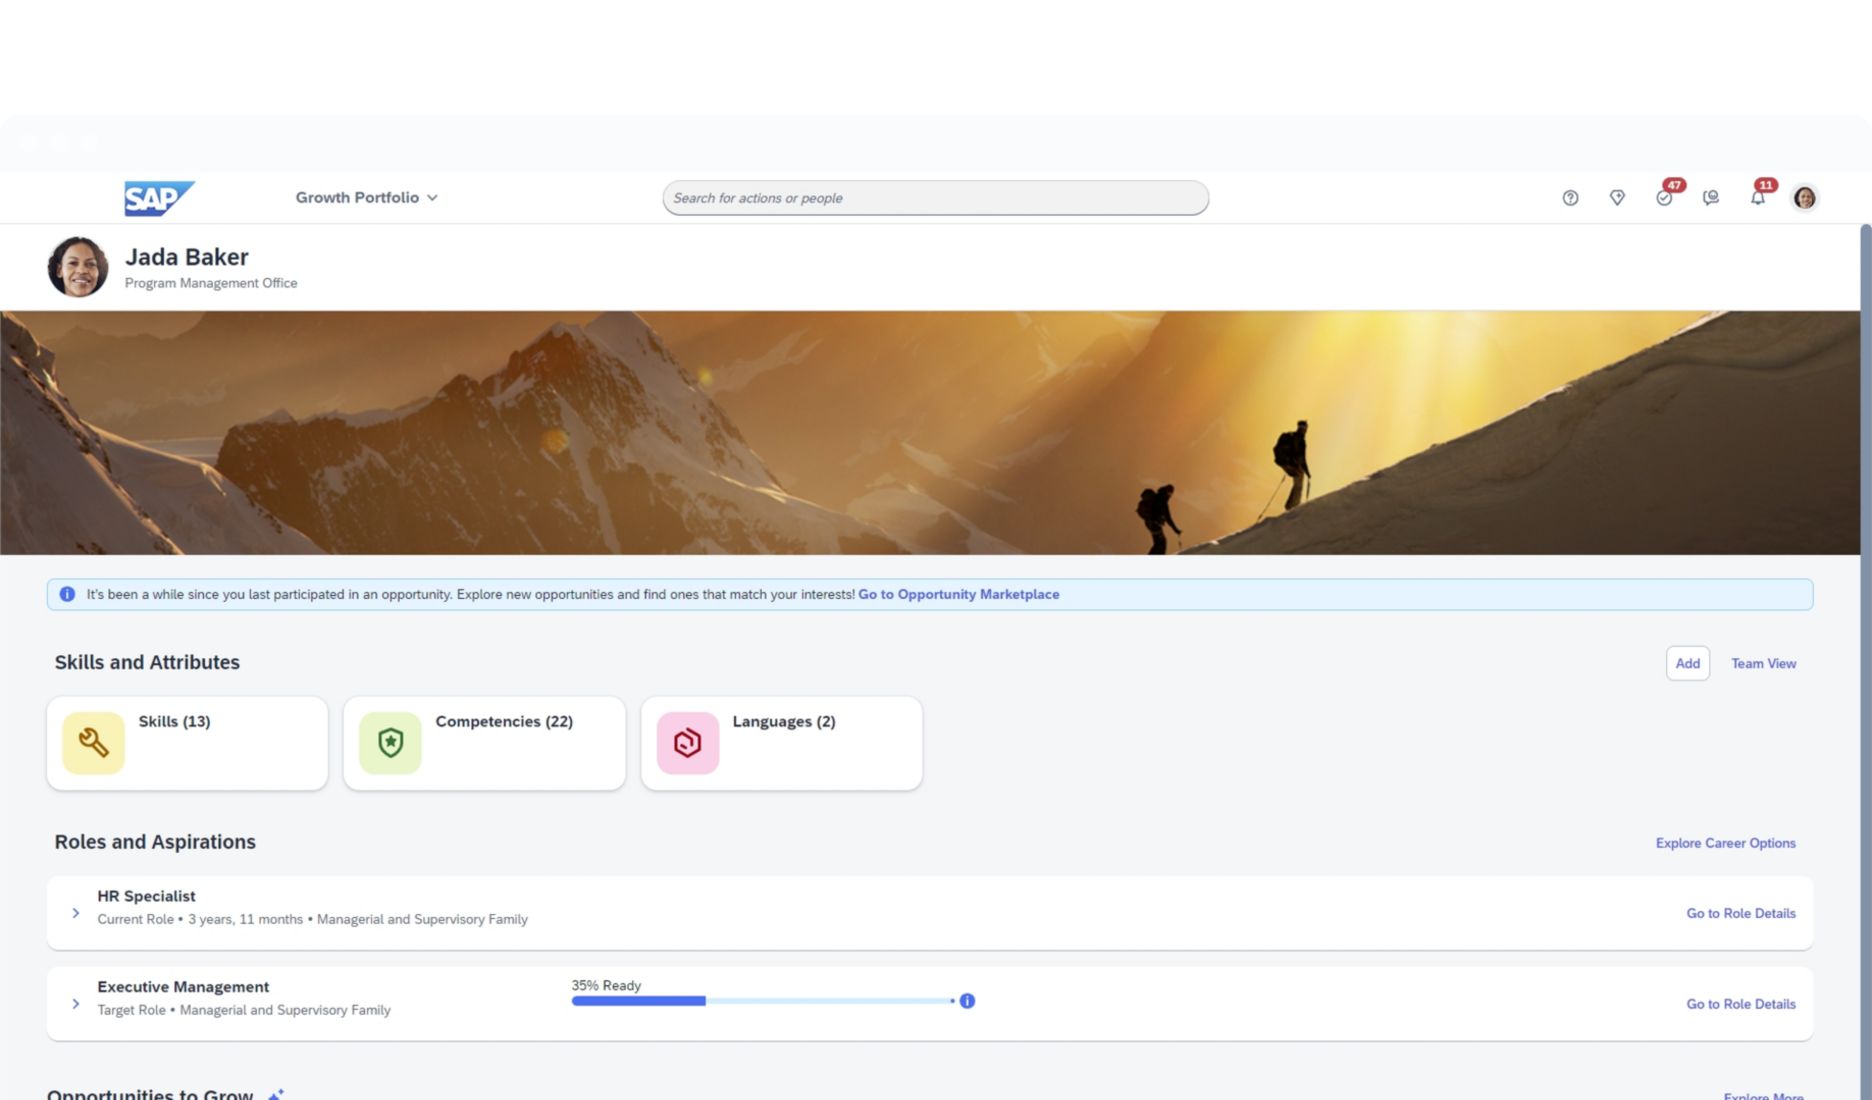Click the SAP logo
Viewport: 1872px width, 1100px height.
pos(158,197)
